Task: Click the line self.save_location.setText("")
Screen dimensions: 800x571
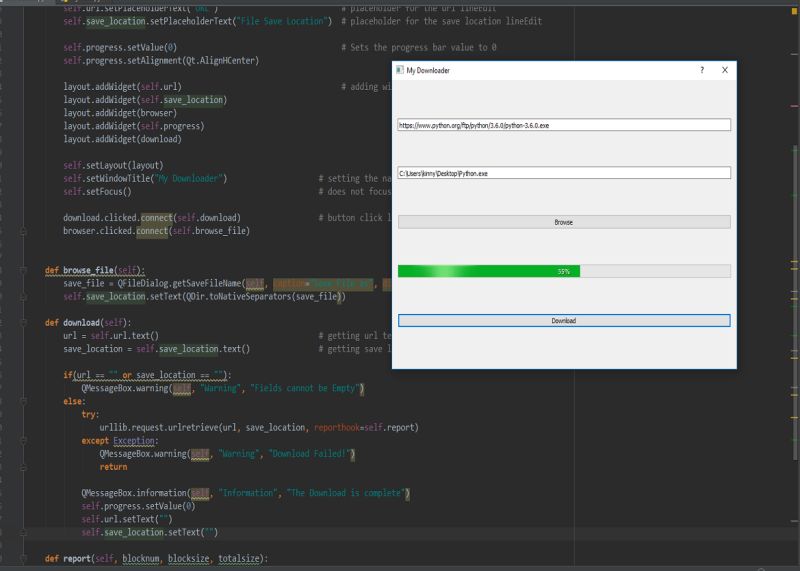Action: (x=149, y=532)
